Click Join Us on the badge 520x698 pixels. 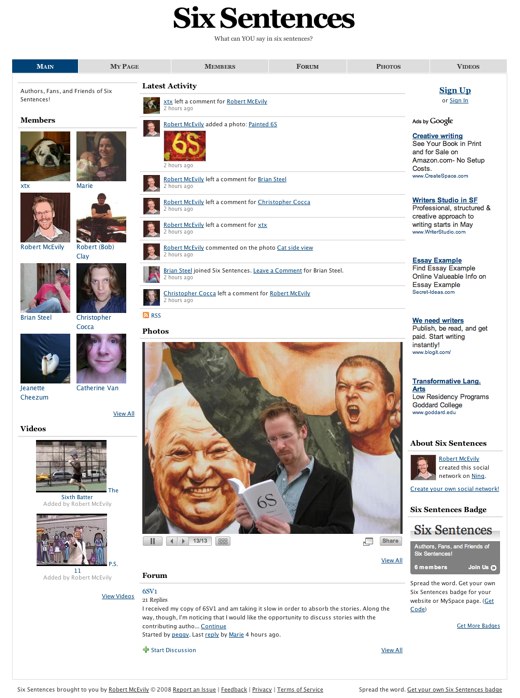tap(482, 568)
